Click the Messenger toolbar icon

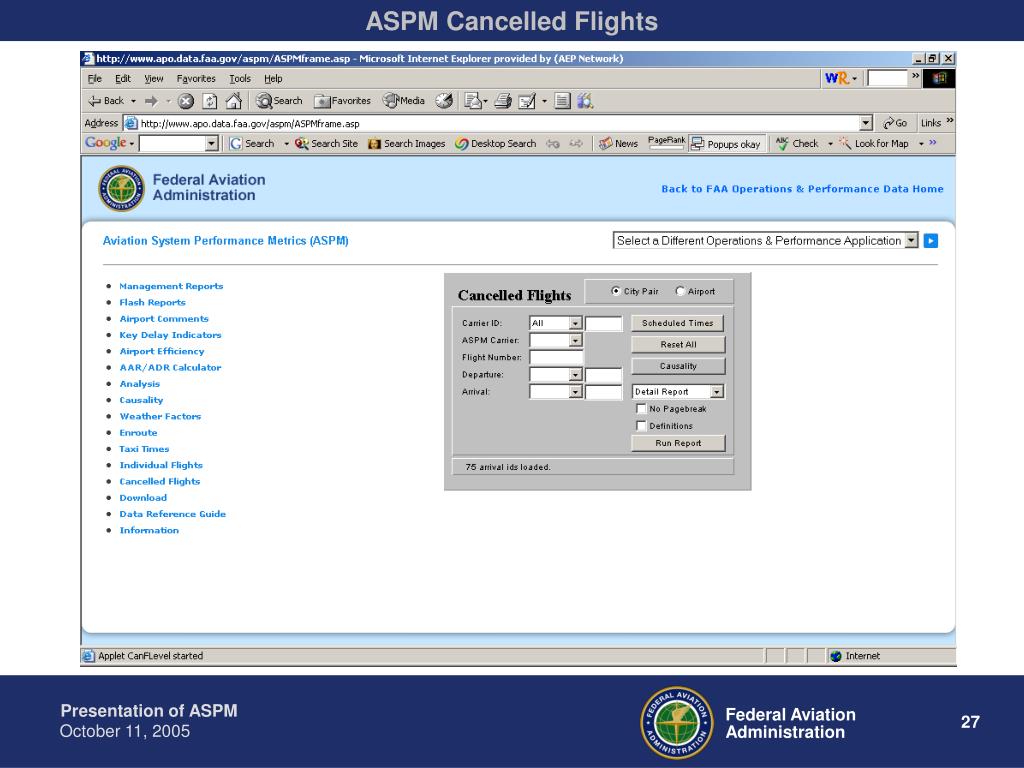pyautogui.click(x=585, y=101)
